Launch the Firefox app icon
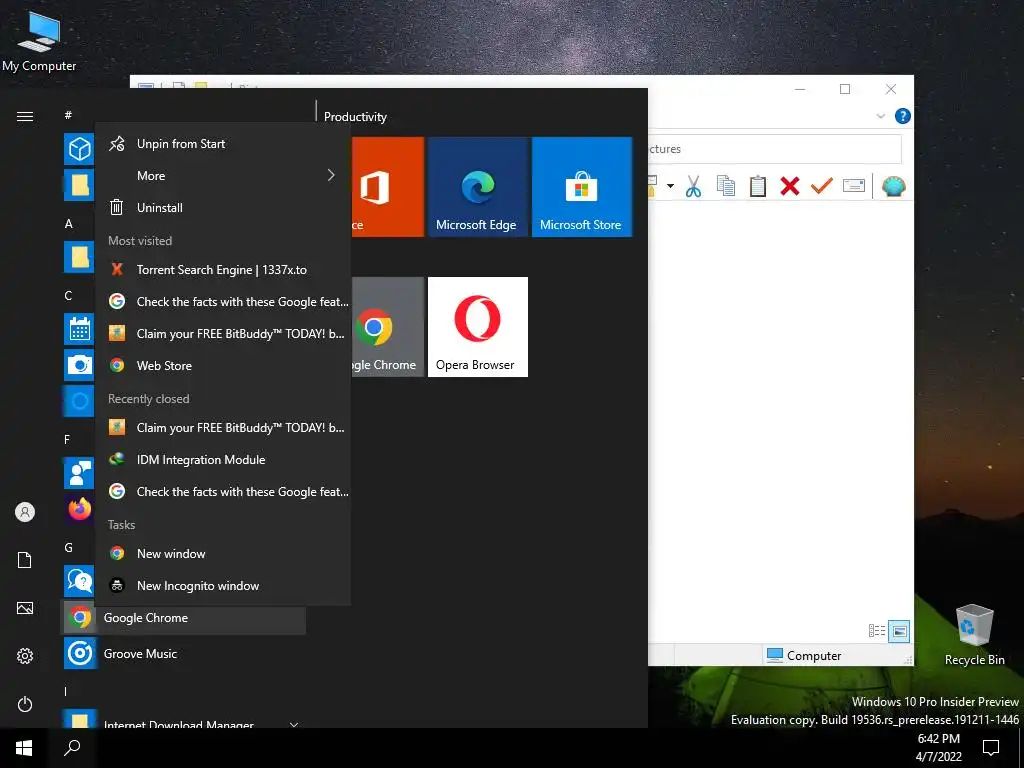 pos(79,509)
